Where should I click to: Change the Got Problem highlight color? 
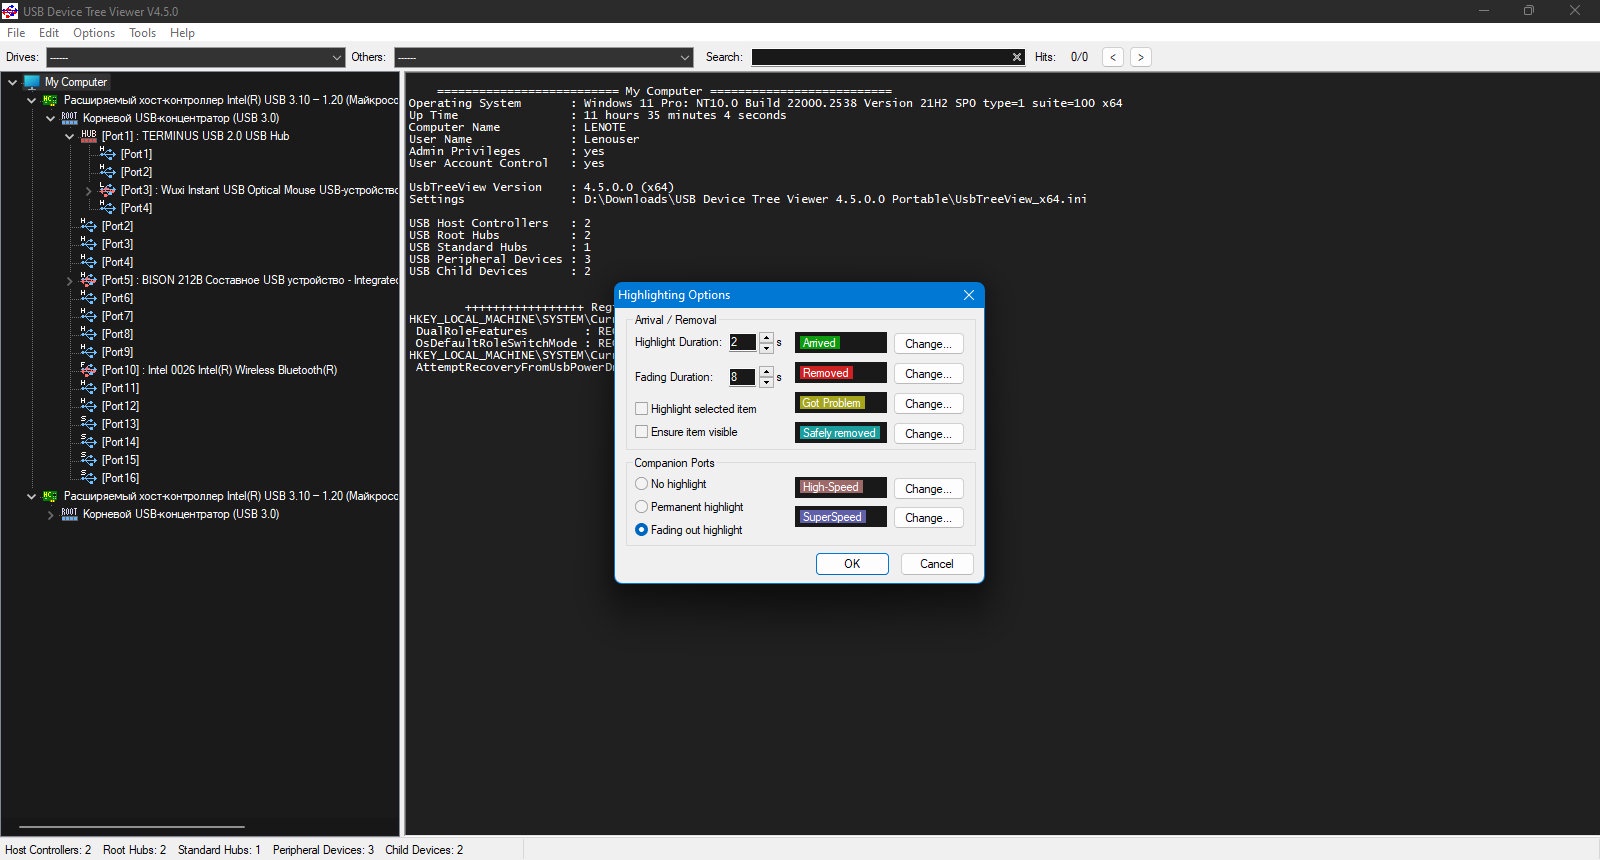click(x=928, y=404)
